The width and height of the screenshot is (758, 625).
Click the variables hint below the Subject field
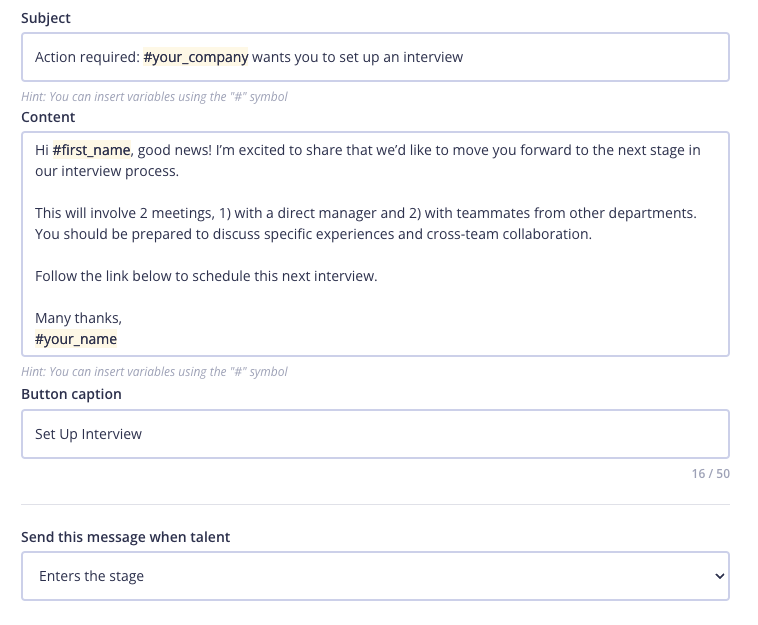coord(154,97)
